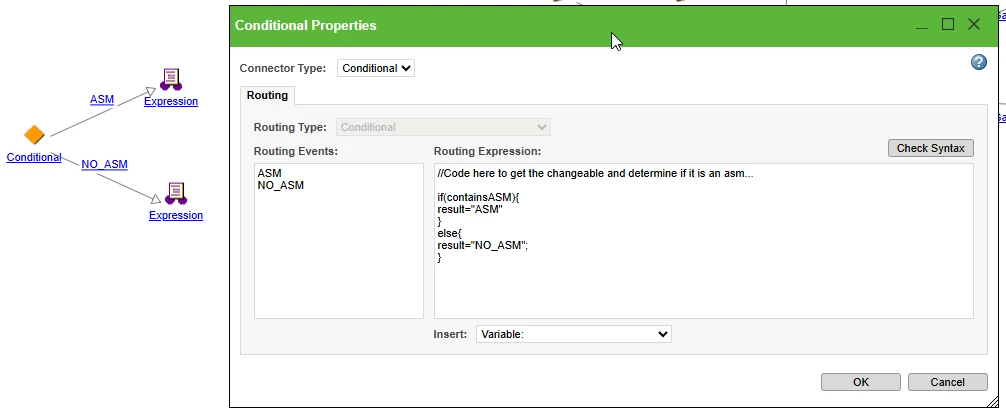Click the Check Syntax button
The height and width of the screenshot is (414, 1006).
pos(930,148)
